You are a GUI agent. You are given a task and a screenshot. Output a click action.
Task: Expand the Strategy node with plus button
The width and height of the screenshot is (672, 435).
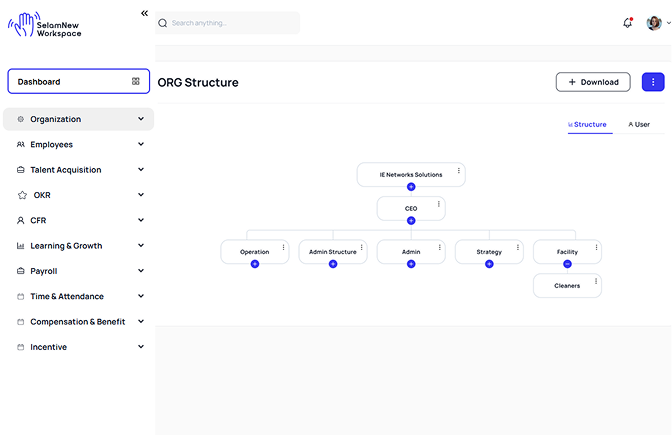489,264
